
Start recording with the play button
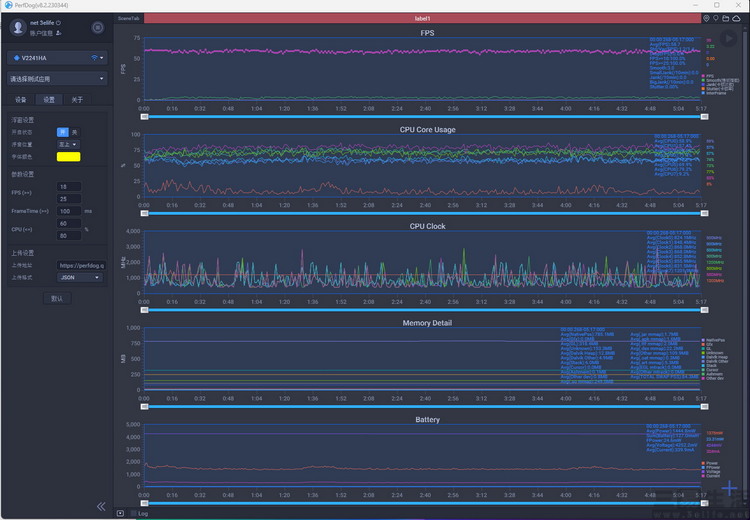(728, 38)
